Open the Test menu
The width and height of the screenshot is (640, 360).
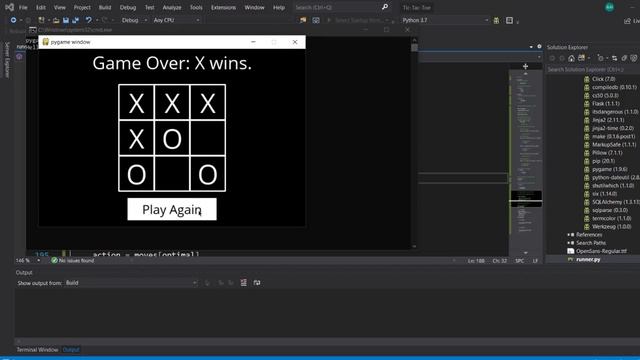click(150, 7)
